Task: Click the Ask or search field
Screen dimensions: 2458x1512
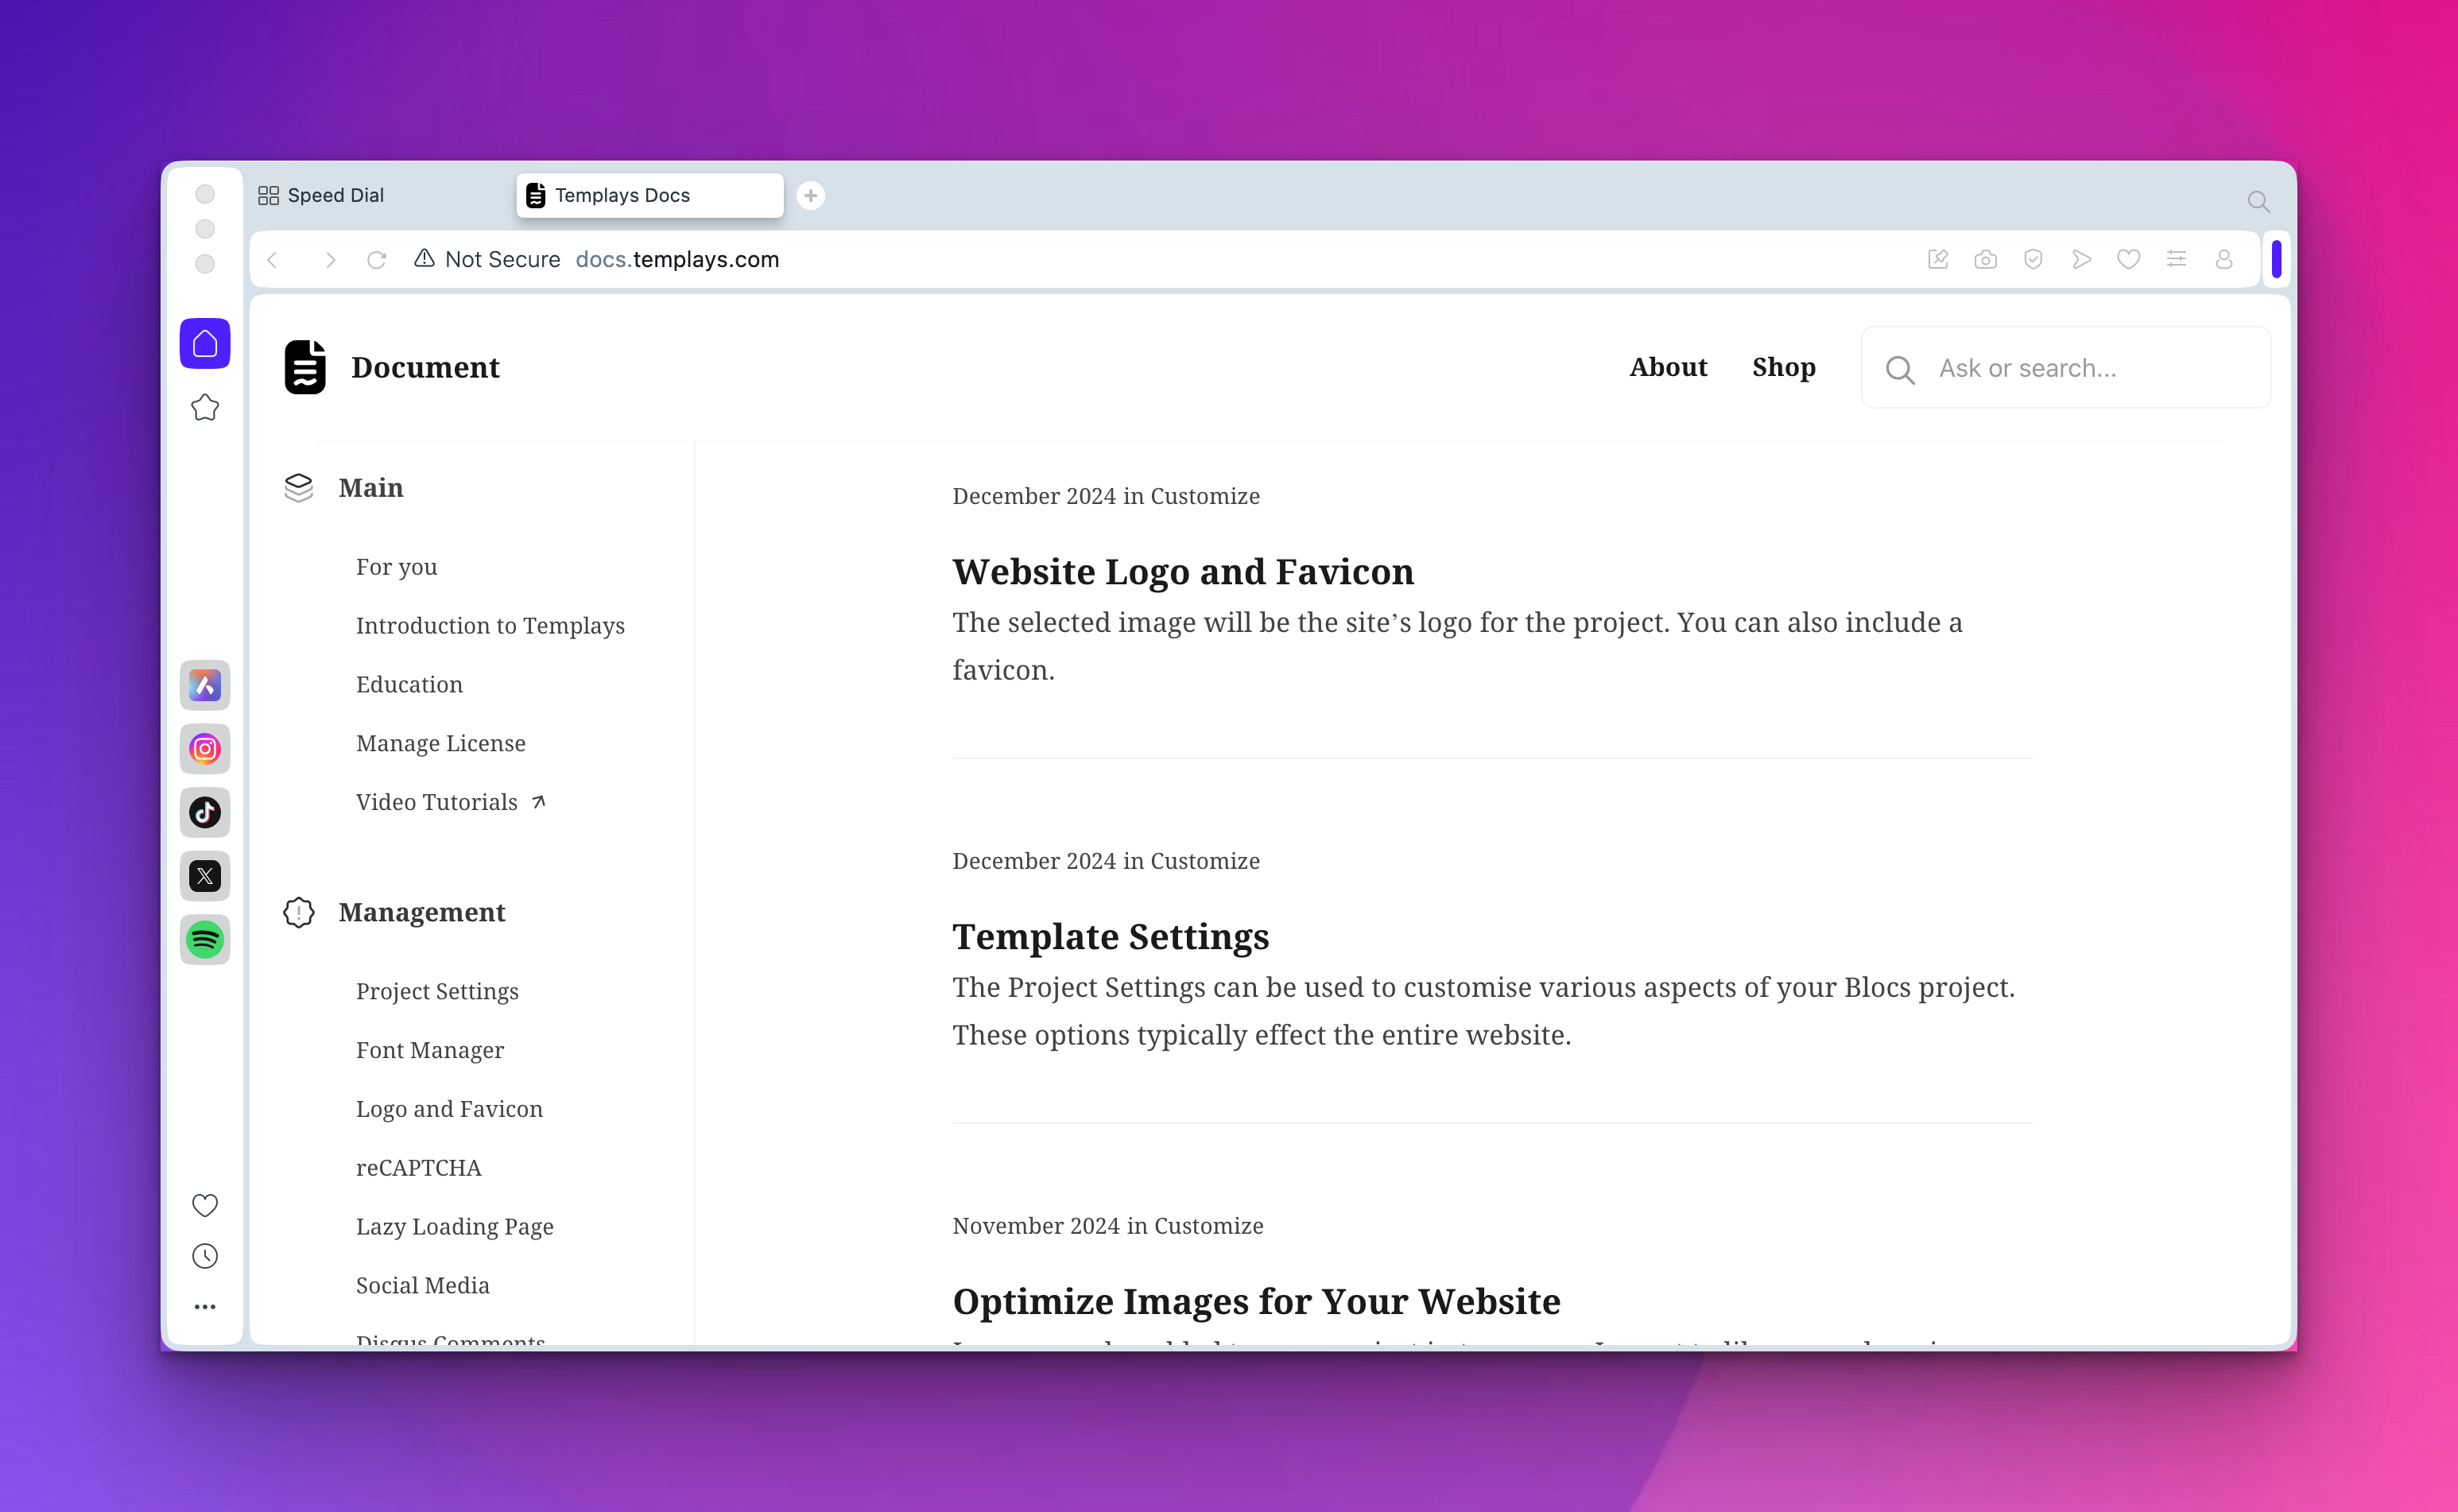Action: [2065, 368]
